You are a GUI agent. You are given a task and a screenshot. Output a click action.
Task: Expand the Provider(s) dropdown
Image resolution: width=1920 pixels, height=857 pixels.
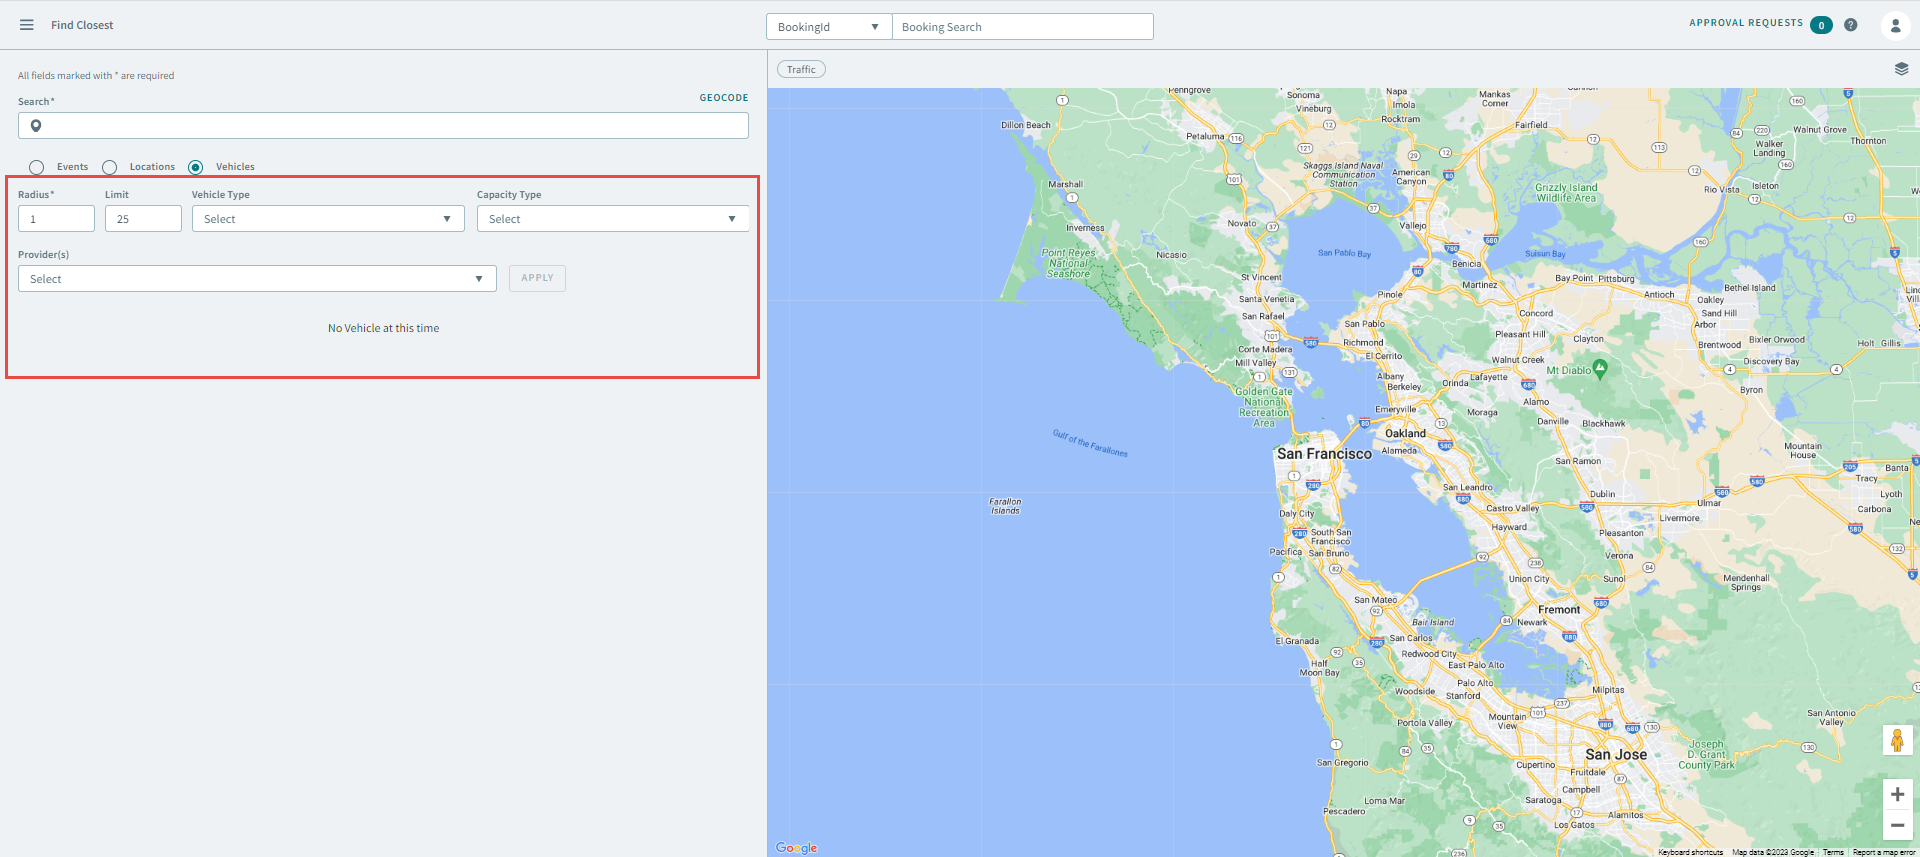coord(257,279)
